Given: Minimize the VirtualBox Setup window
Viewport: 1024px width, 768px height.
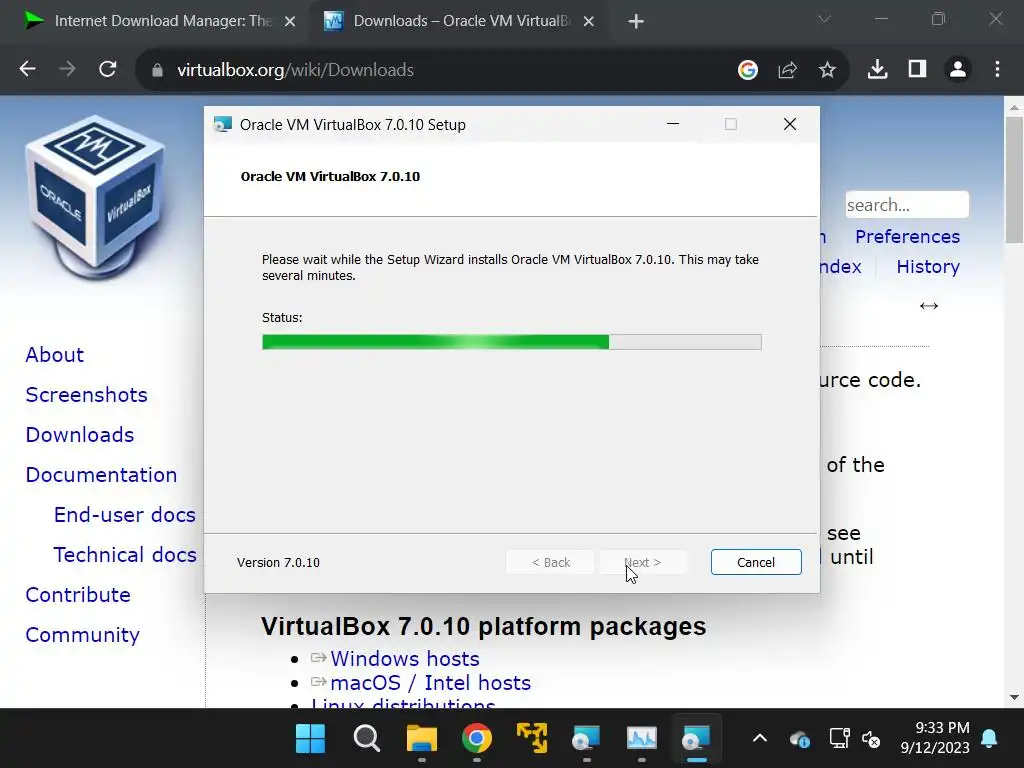Looking at the screenshot, I should click(x=673, y=124).
